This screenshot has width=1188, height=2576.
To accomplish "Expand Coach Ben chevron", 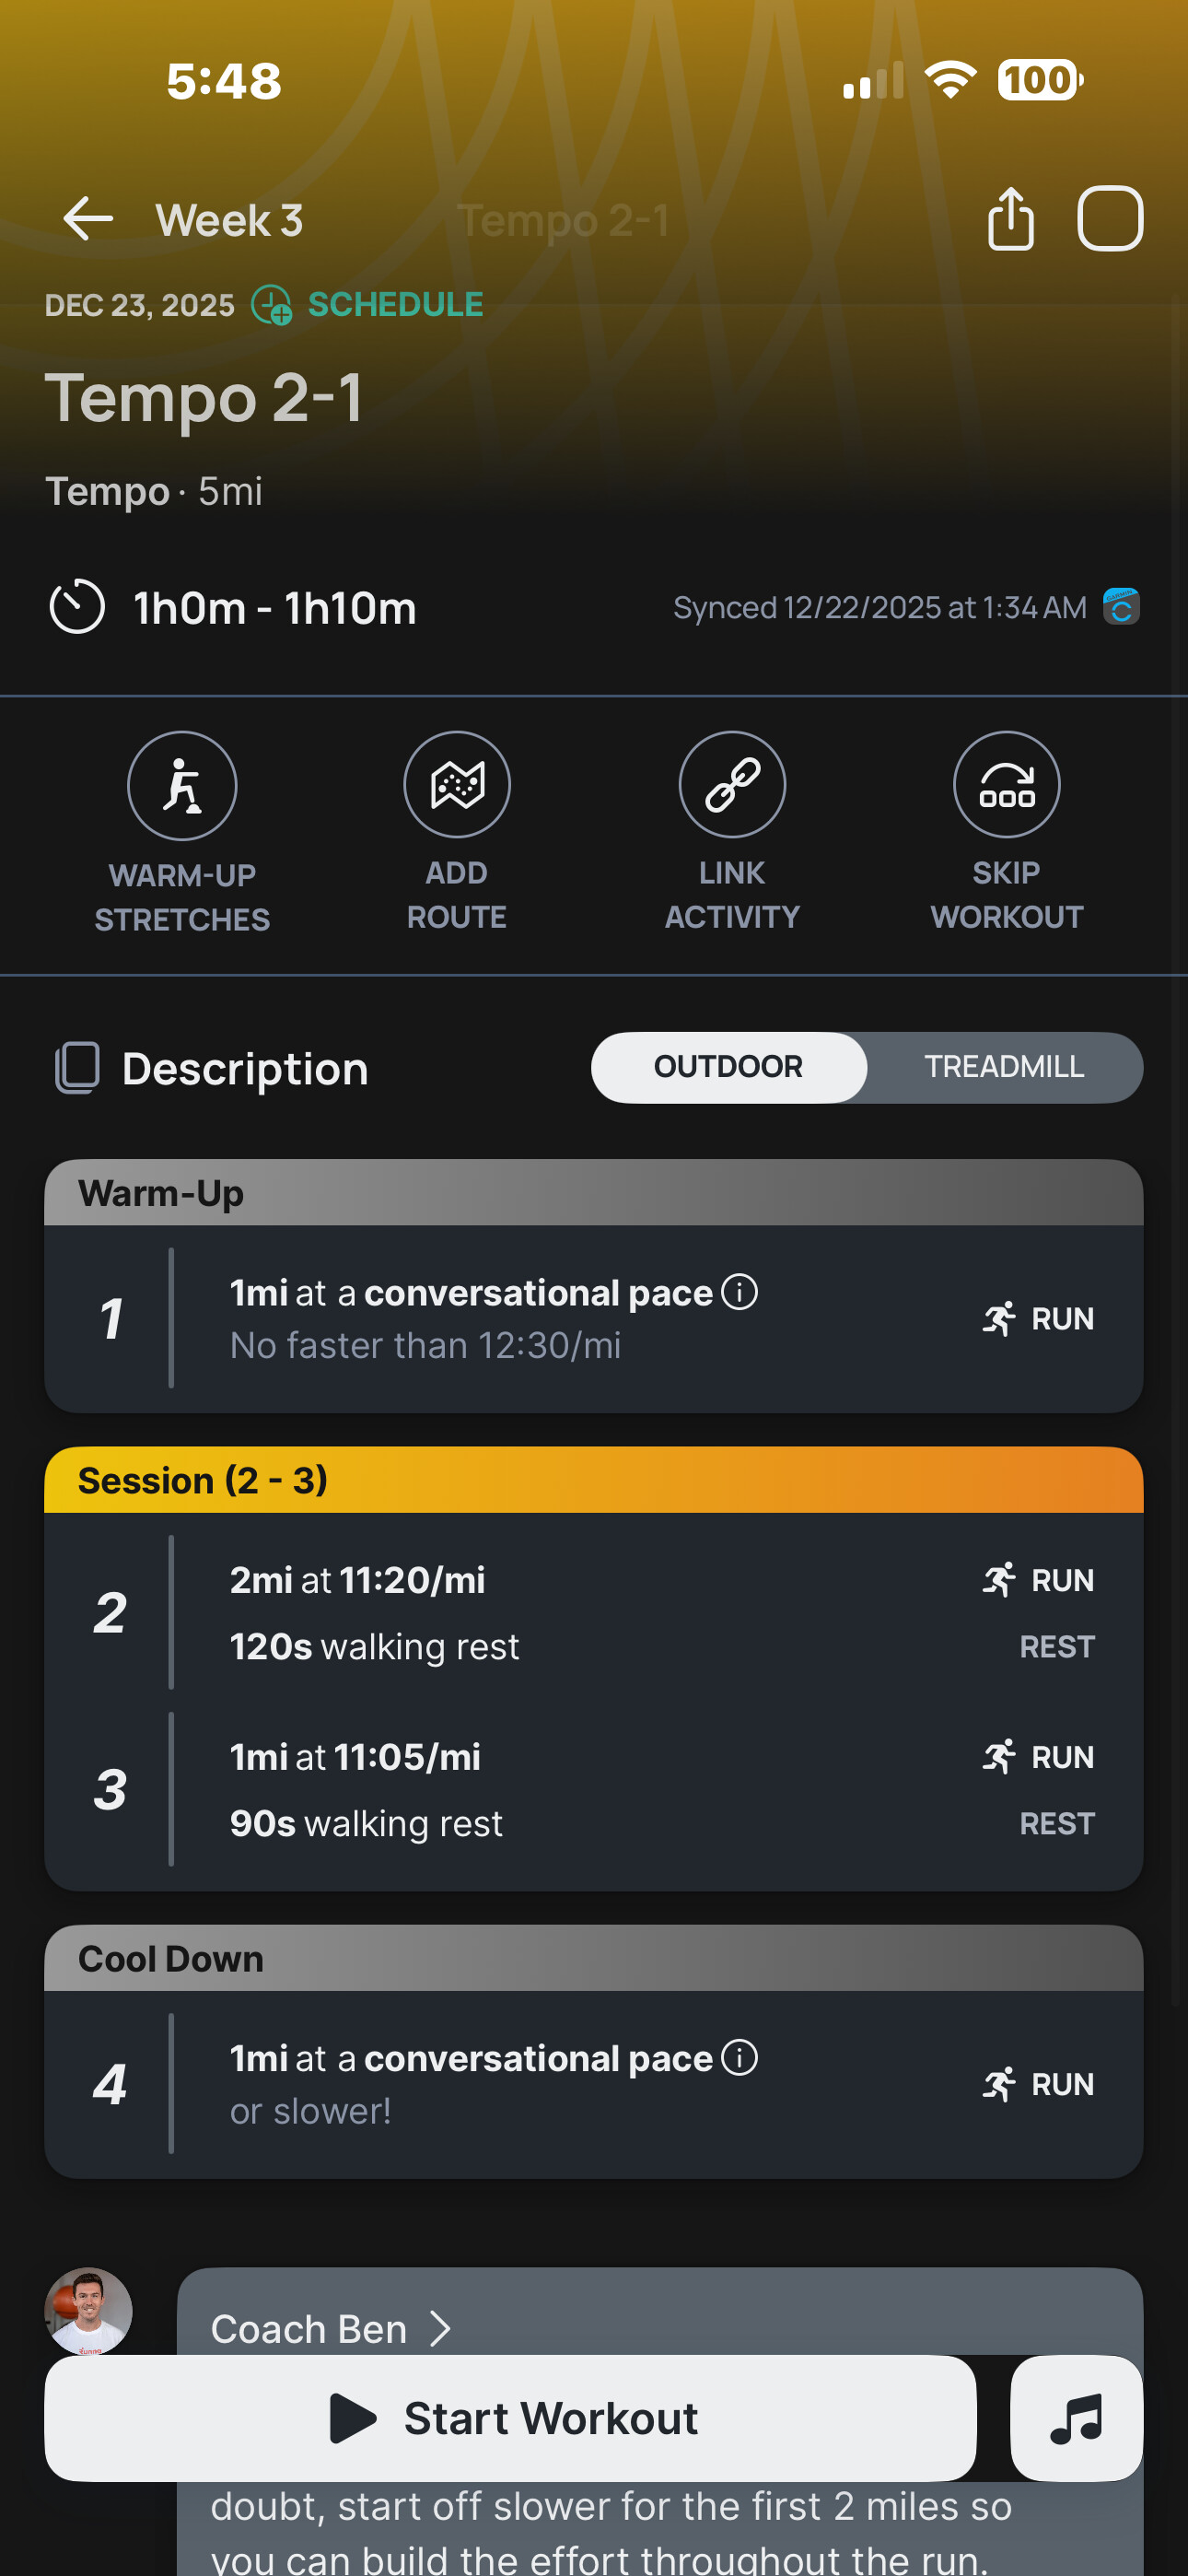I will pyautogui.click(x=440, y=2329).
